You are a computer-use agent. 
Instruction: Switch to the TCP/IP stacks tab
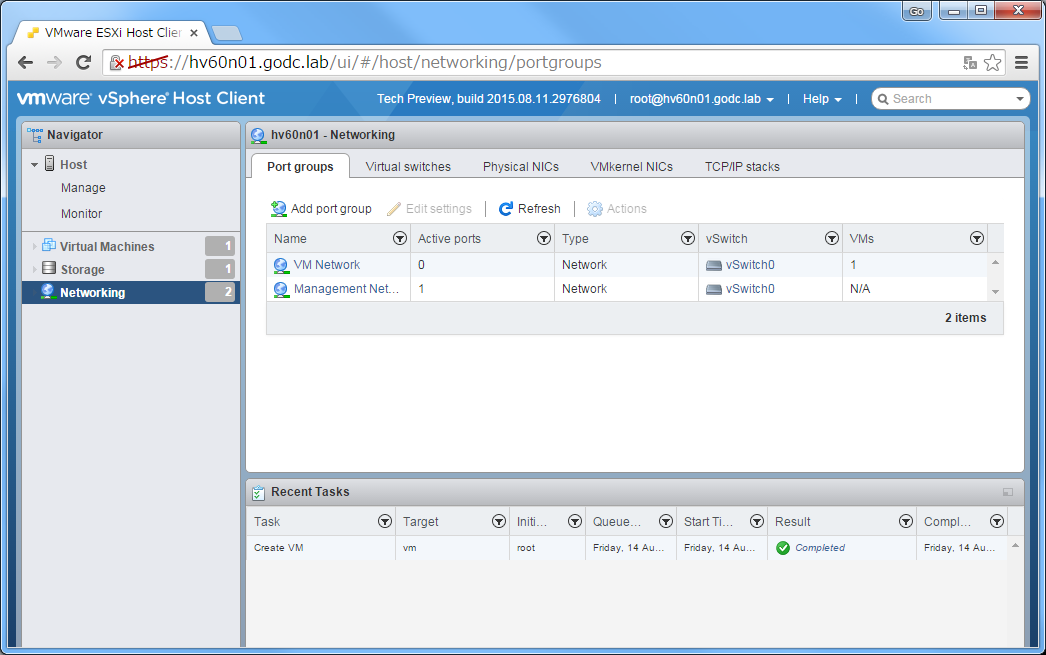(x=742, y=167)
